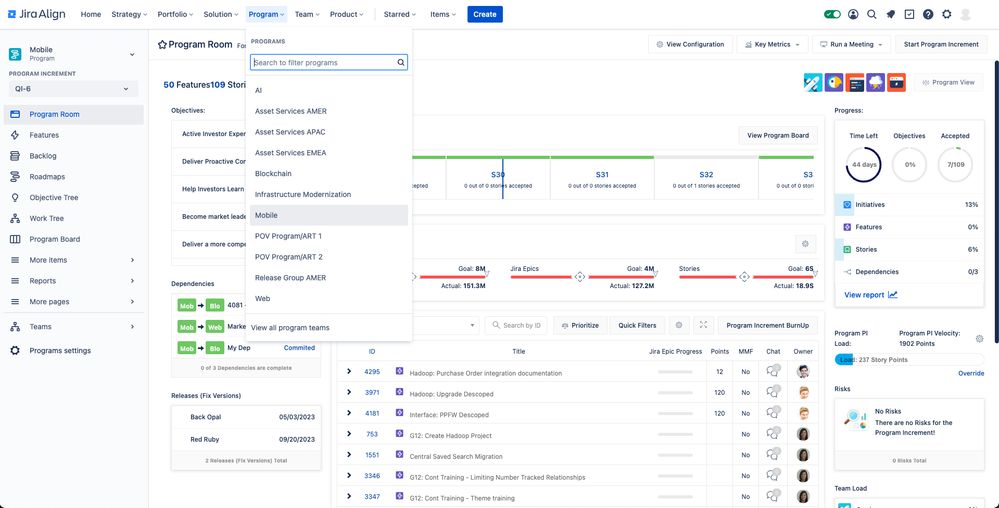Open the Run a Meeting dropdown

click(851, 45)
